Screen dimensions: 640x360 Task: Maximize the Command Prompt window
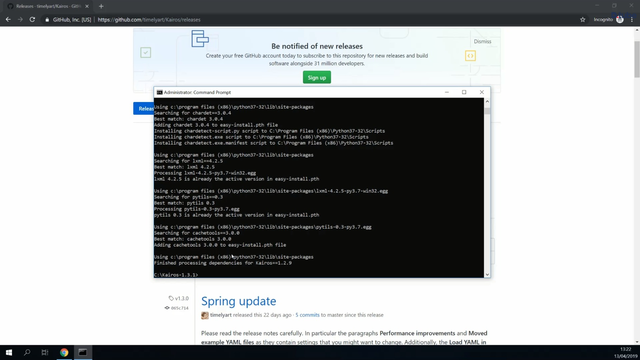point(464,92)
